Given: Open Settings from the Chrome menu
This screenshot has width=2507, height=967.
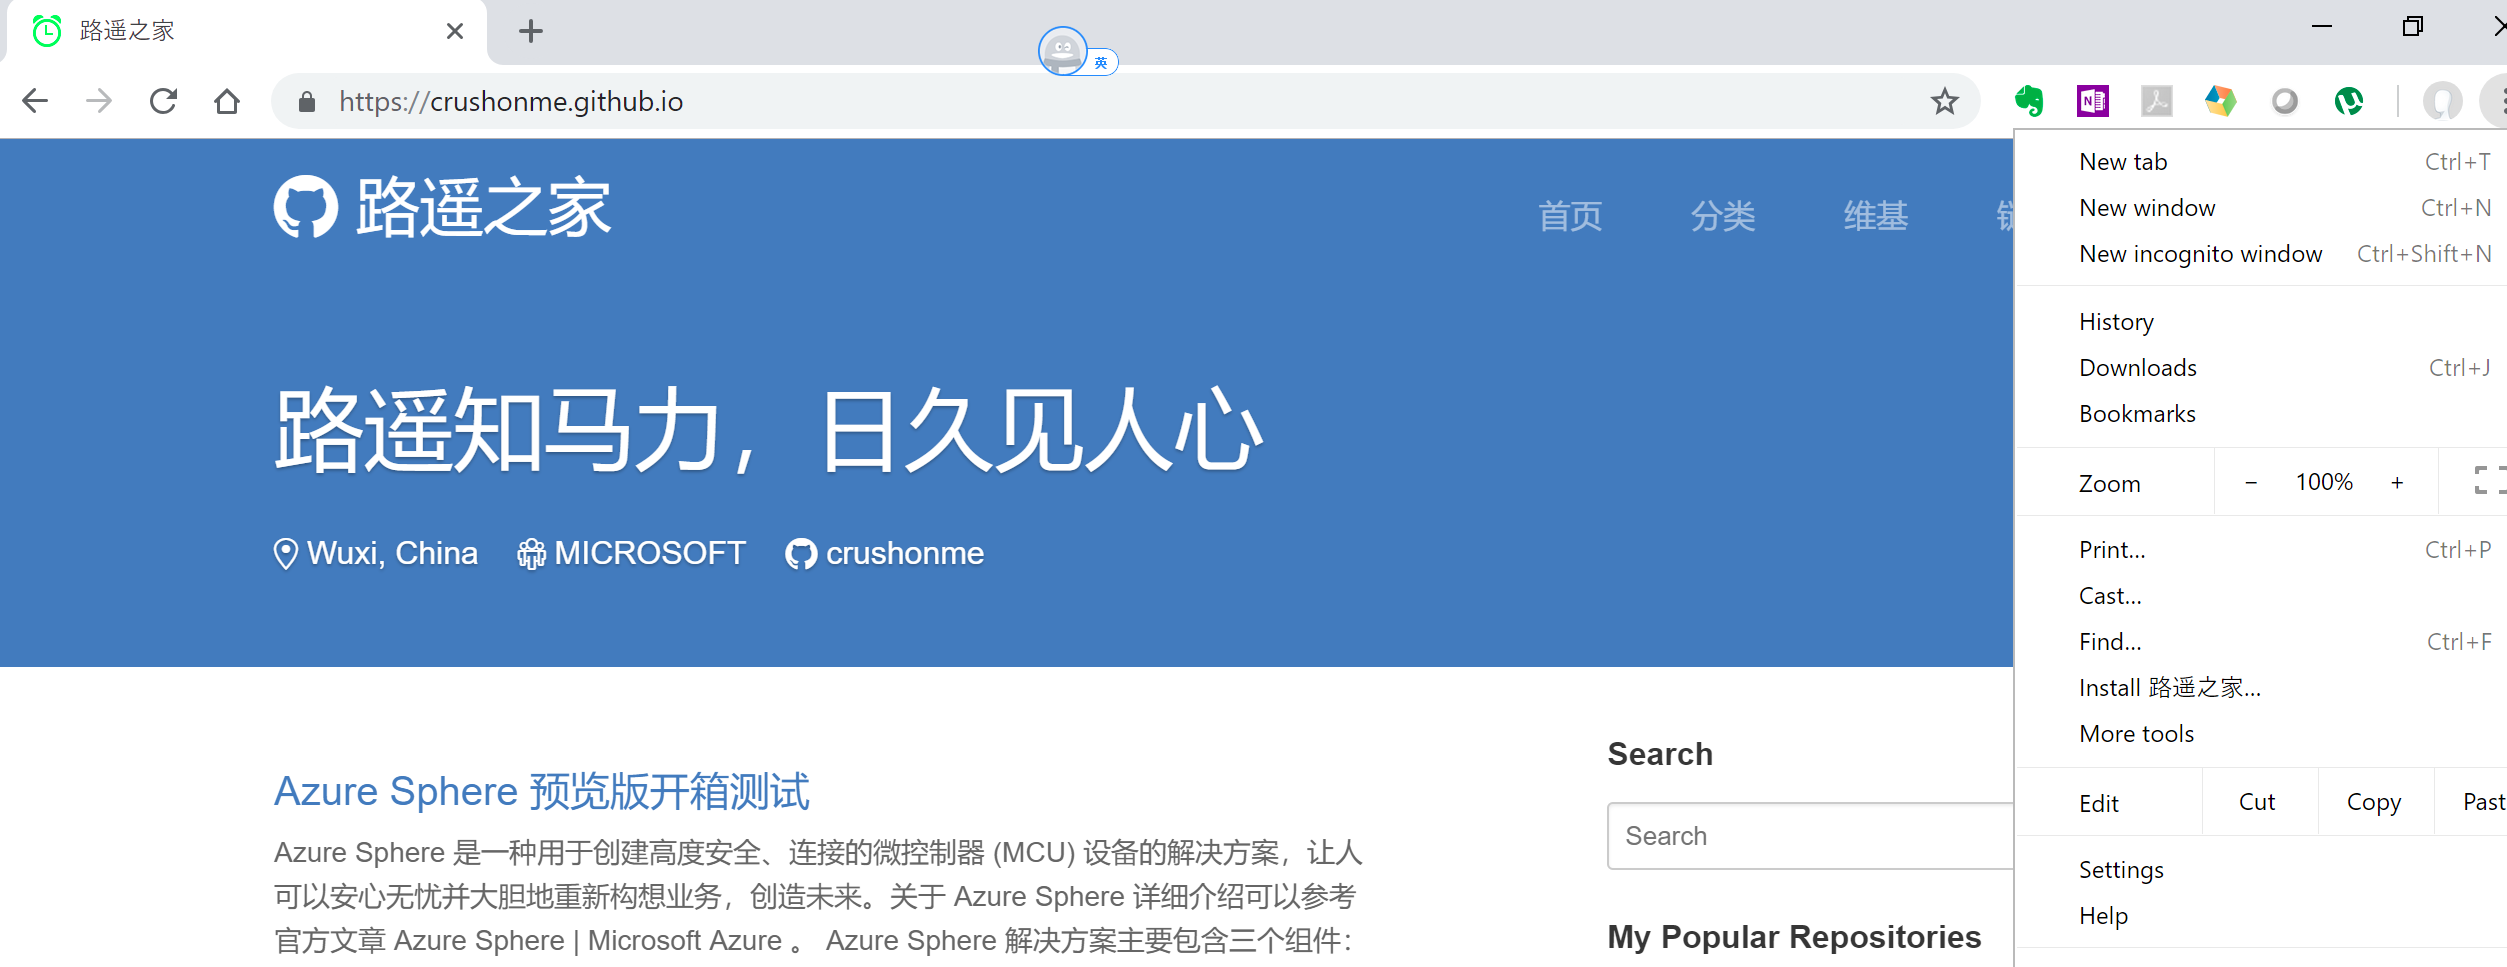Looking at the screenshot, I should point(2261,870).
